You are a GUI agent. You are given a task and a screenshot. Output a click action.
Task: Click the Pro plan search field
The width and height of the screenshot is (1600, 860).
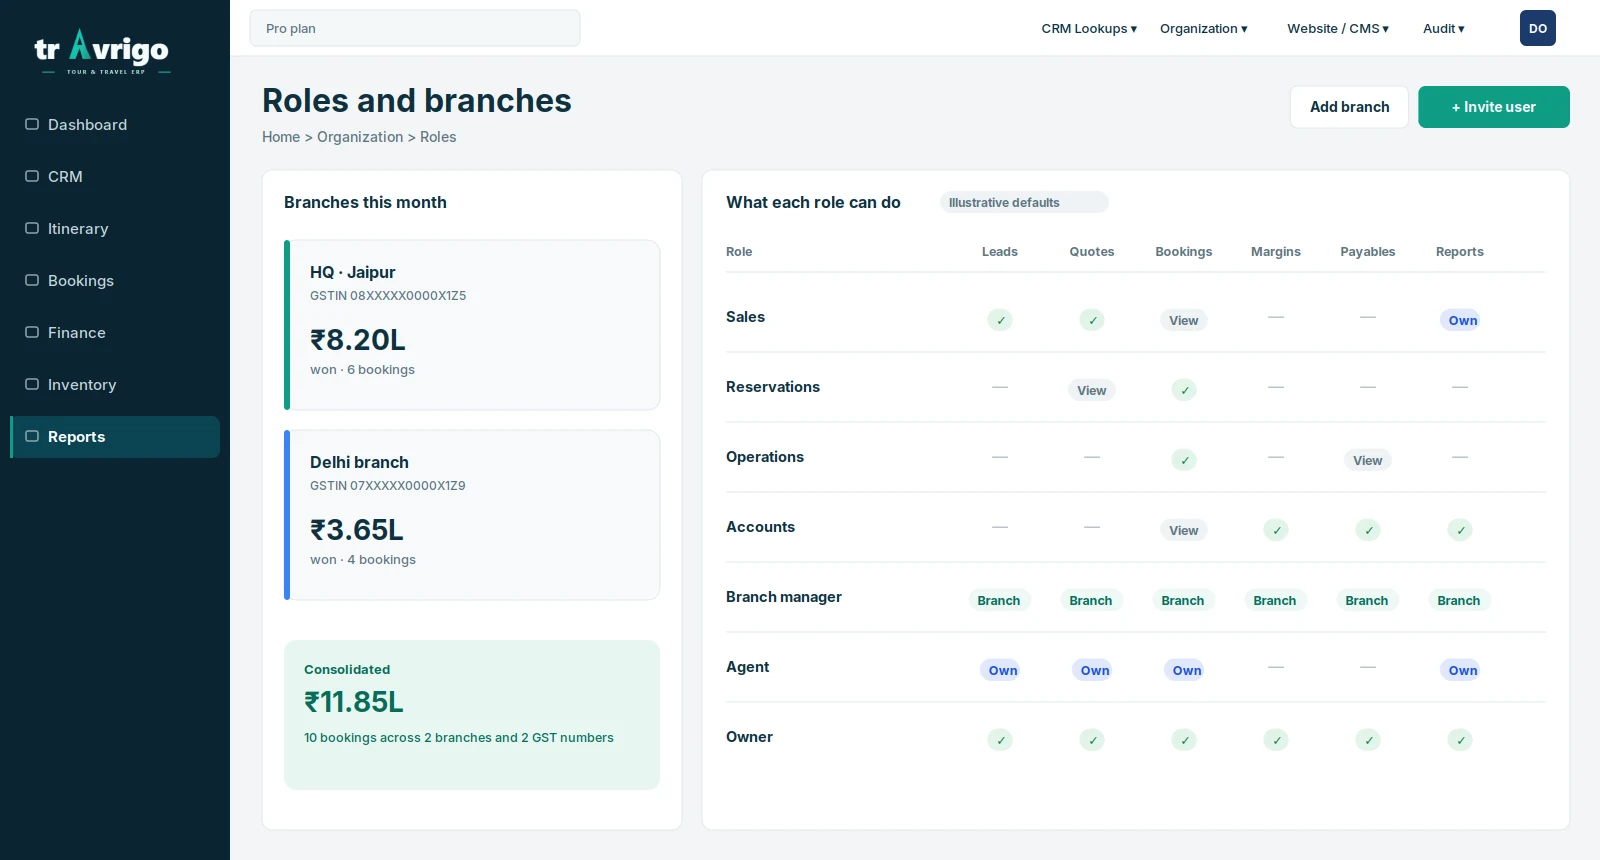[415, 28]
